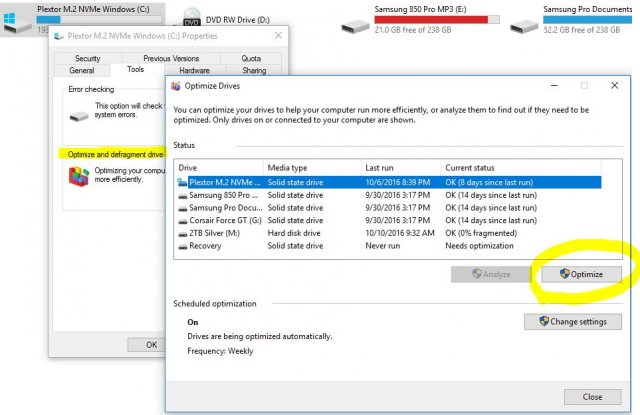This screenshot has height=415, width=640.
Task: Go to the Quota tab
Action: [x=250, y=59]
